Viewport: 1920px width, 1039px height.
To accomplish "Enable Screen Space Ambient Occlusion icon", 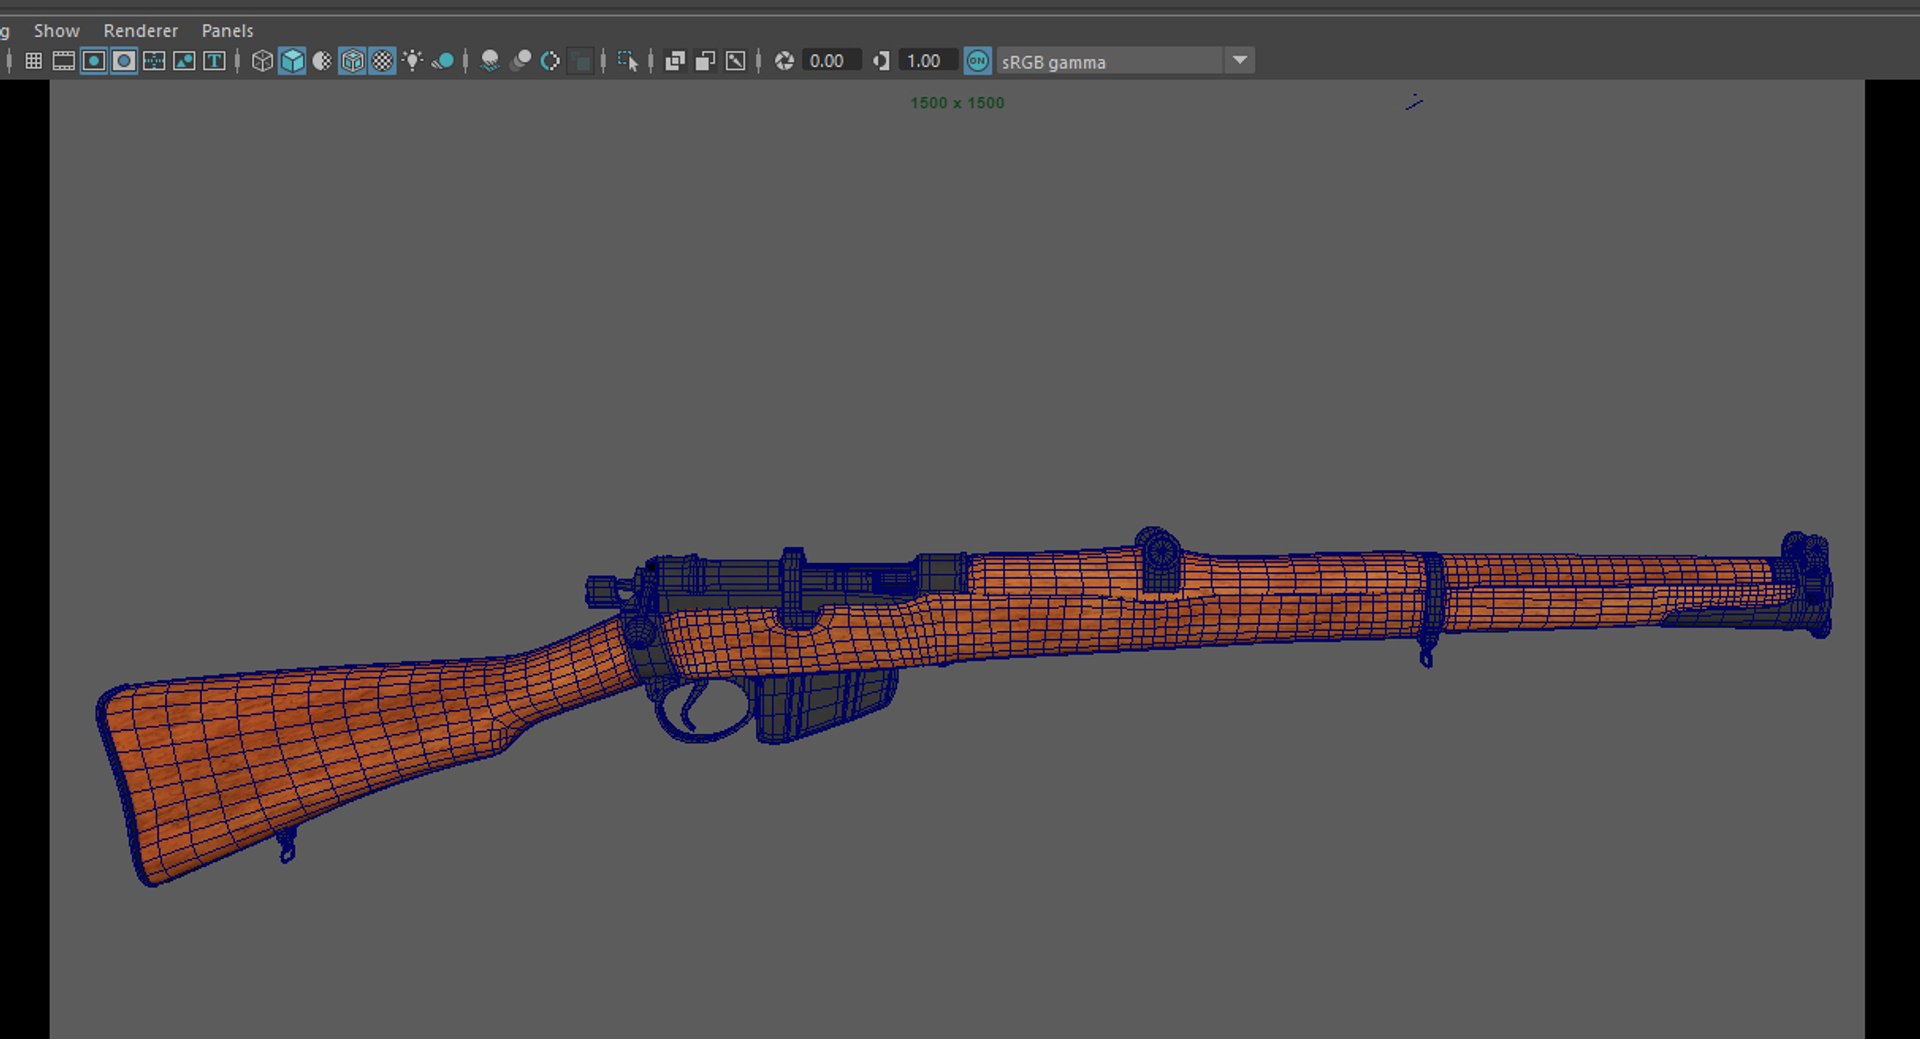I will [490, 61].
